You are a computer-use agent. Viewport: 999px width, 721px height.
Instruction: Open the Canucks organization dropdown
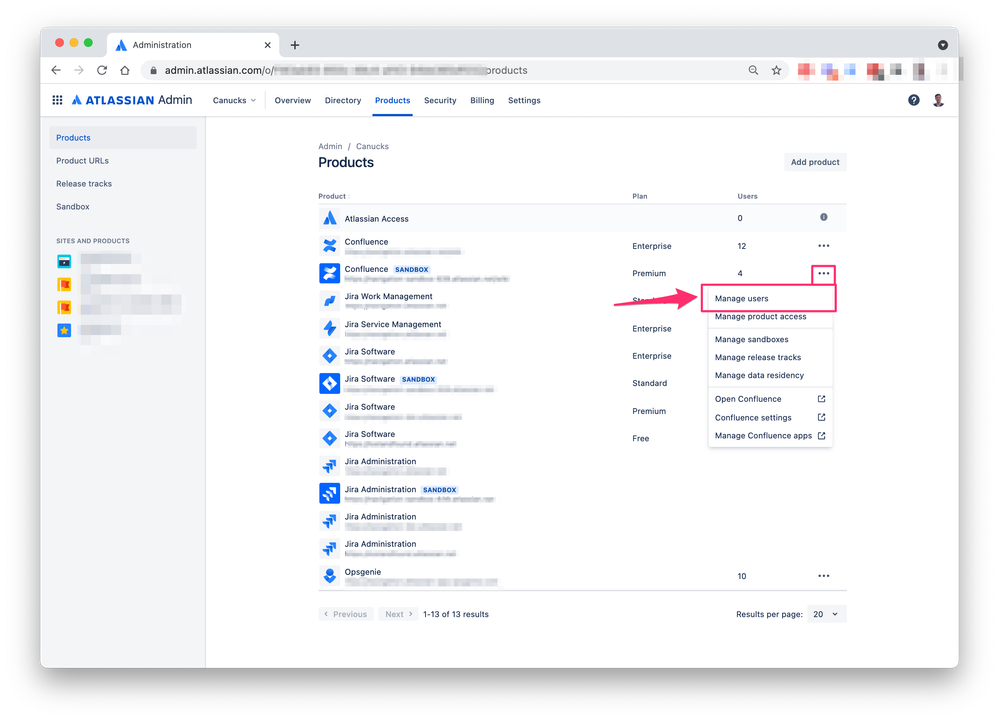point(233,100)
